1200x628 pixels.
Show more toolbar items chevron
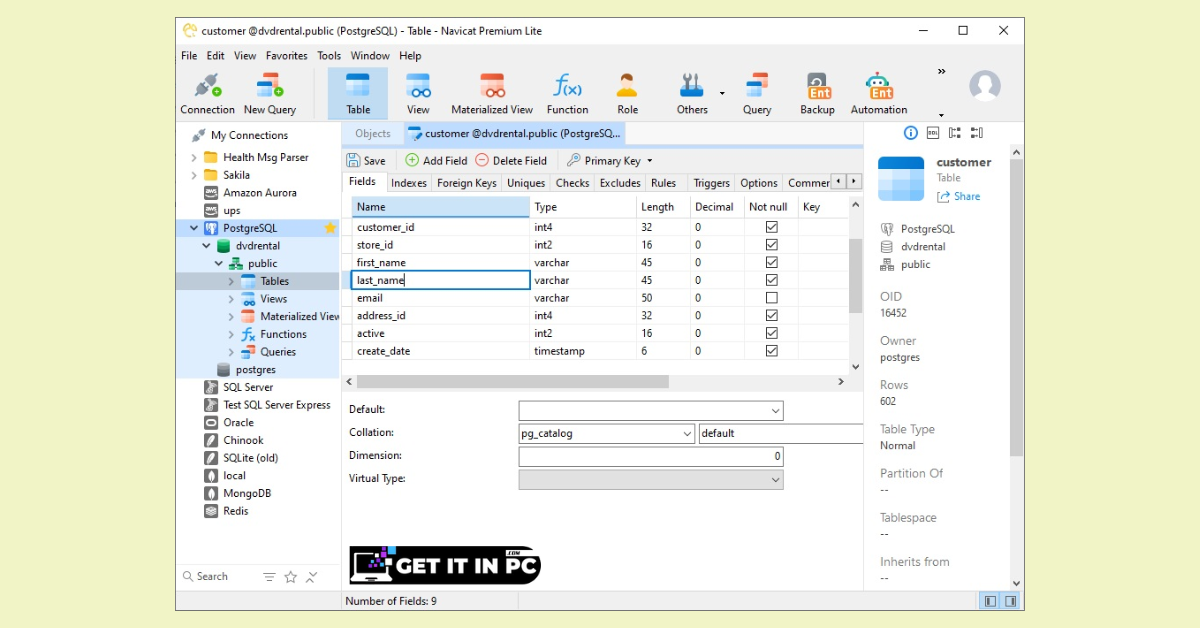coord(941,72)
